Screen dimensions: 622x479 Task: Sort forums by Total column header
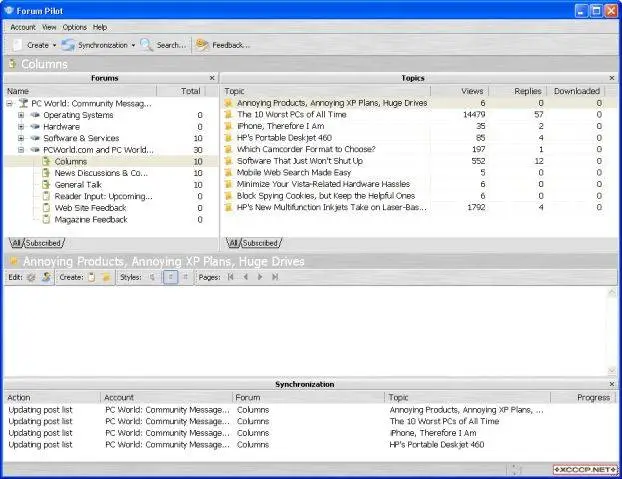182,91
